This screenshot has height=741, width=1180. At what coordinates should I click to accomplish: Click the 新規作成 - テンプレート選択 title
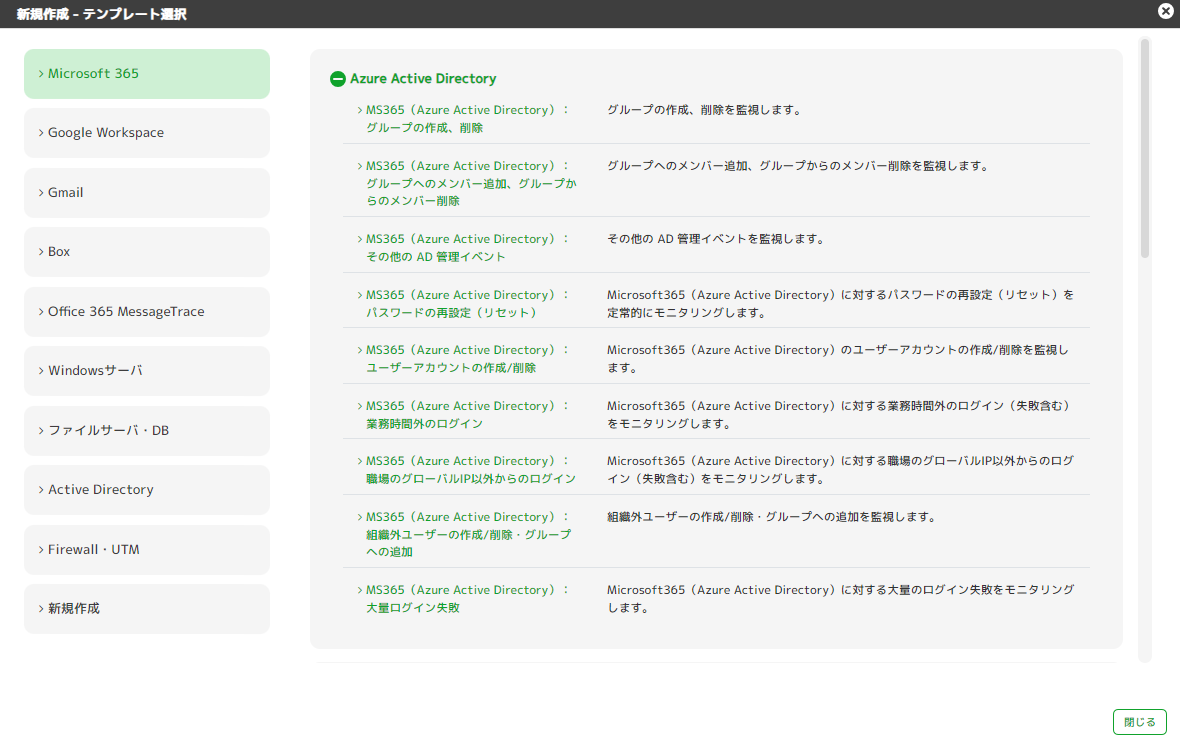(102, 14)
